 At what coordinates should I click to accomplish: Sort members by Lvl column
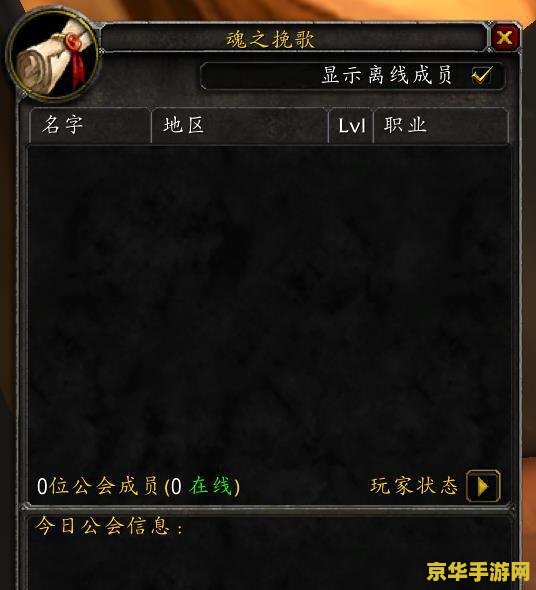[351, 125]
